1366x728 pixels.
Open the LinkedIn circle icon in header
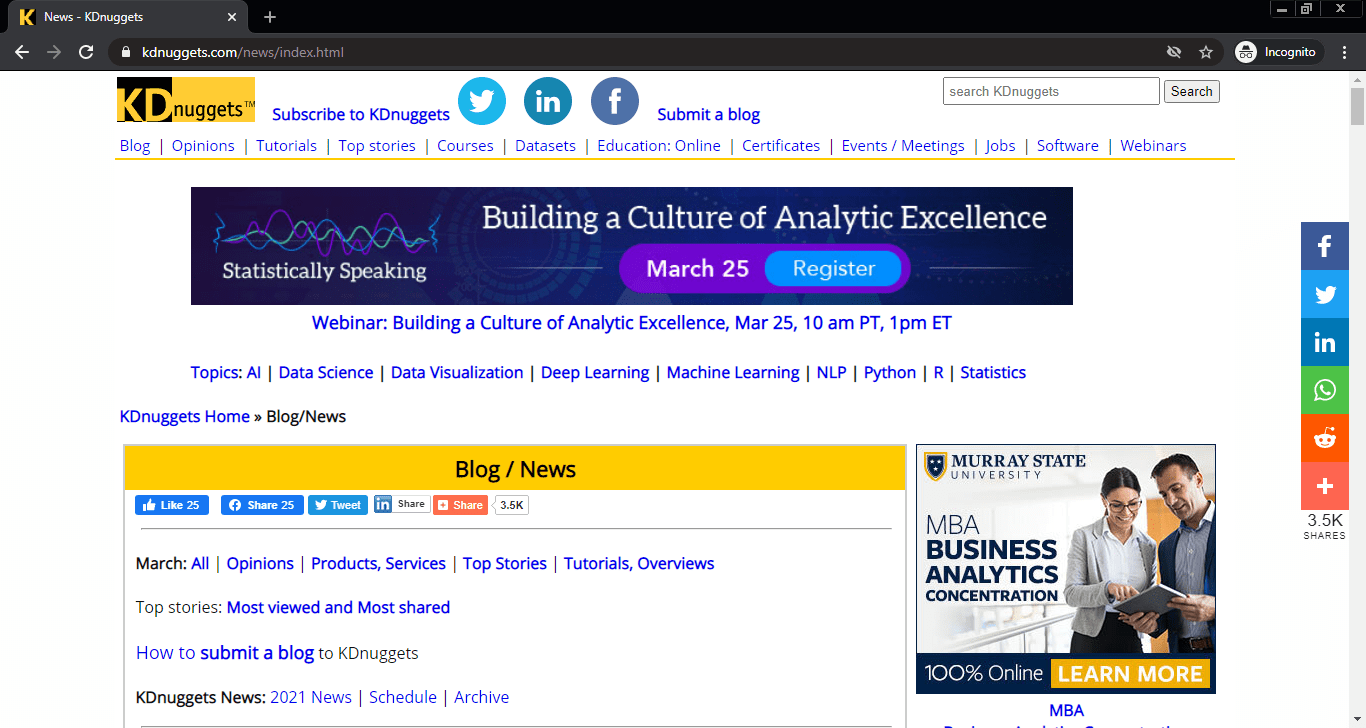[548, 101]
